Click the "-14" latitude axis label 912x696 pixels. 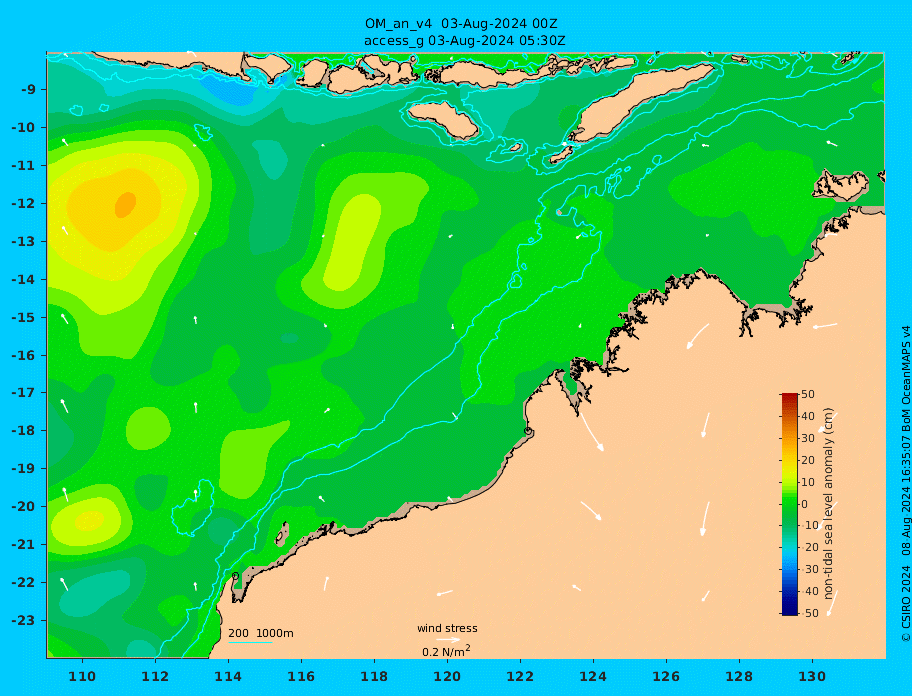point(23,280)
